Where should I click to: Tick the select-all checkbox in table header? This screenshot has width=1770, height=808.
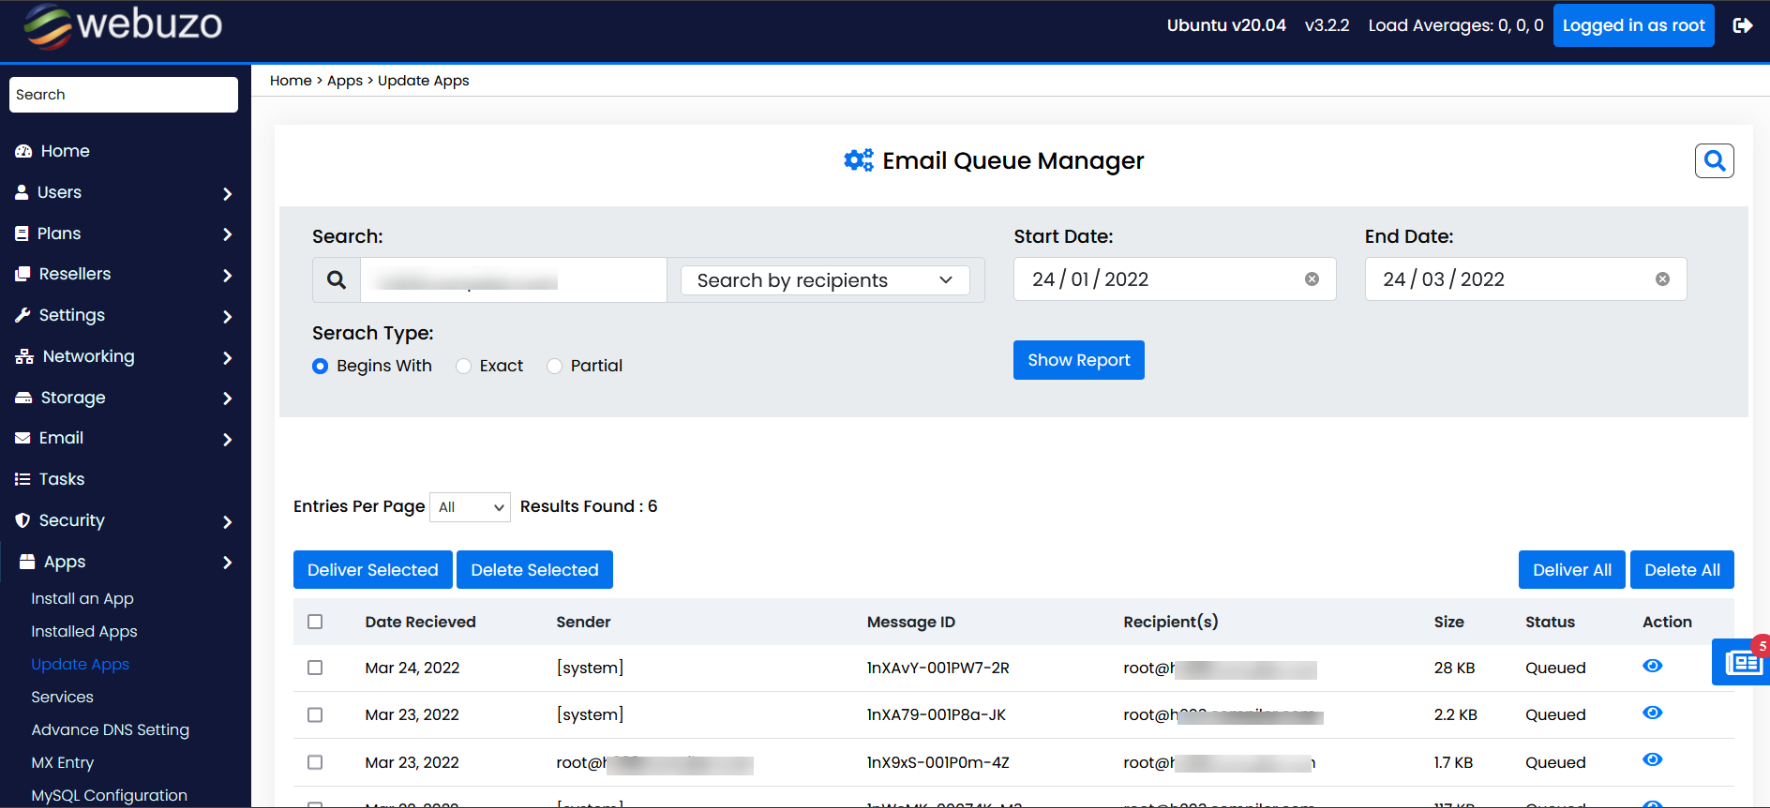coord(315,622)
